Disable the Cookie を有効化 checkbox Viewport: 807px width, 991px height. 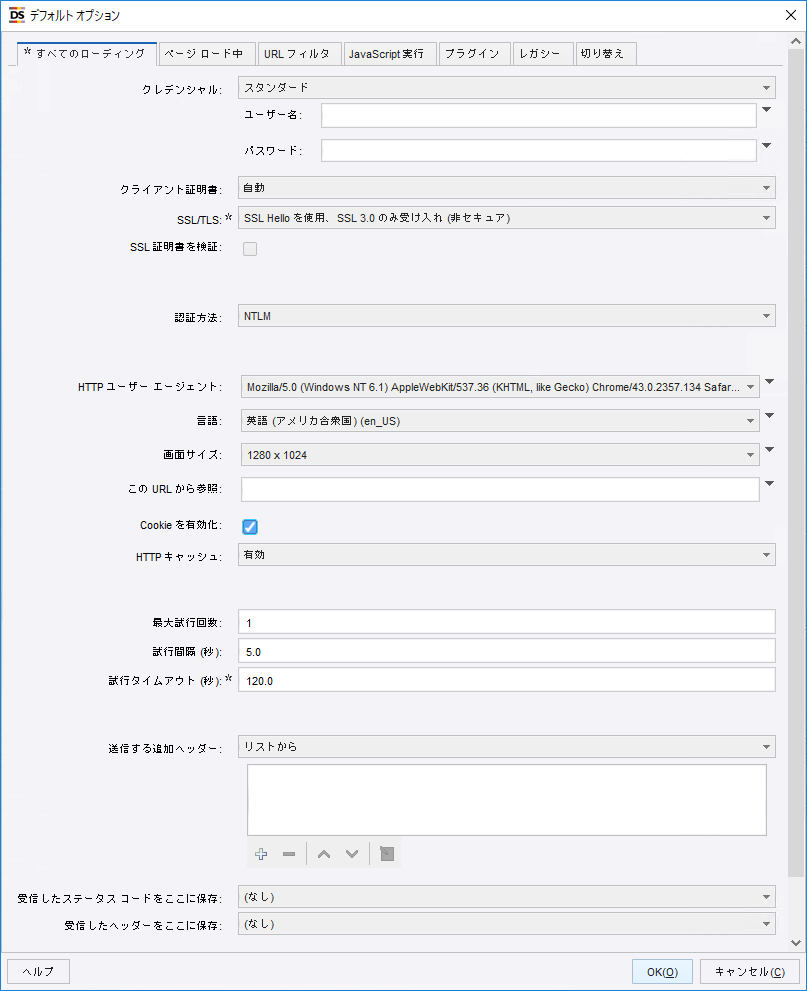[x=250, y=526]
